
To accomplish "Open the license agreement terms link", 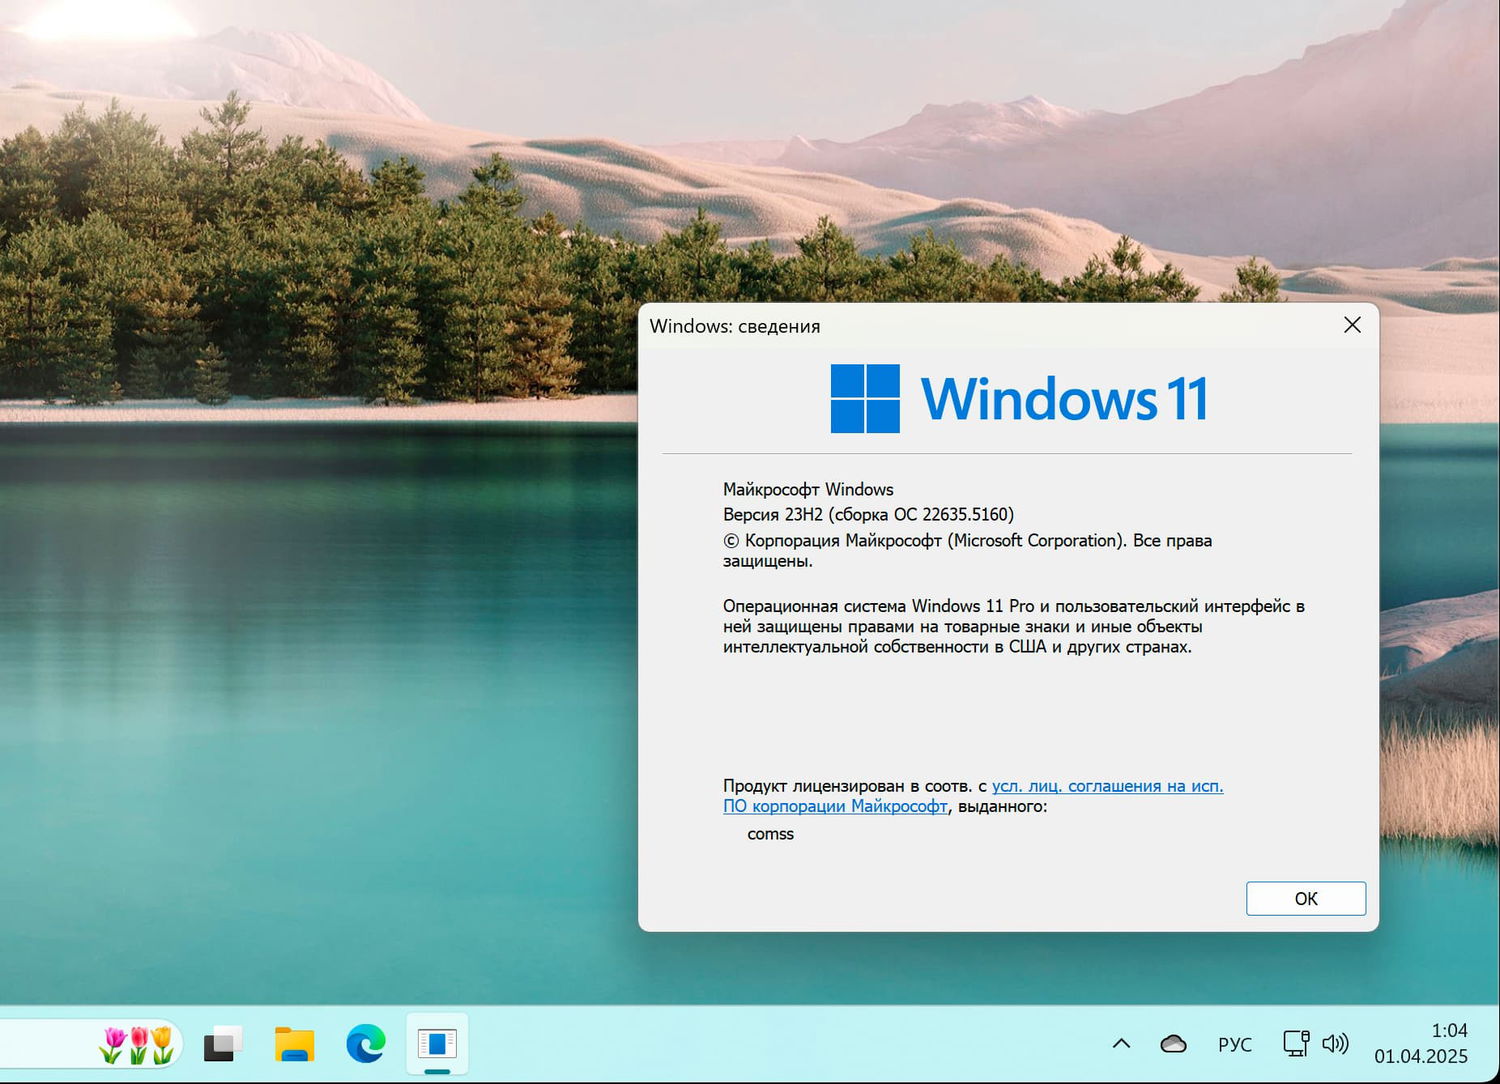I will coord(1108,786).
